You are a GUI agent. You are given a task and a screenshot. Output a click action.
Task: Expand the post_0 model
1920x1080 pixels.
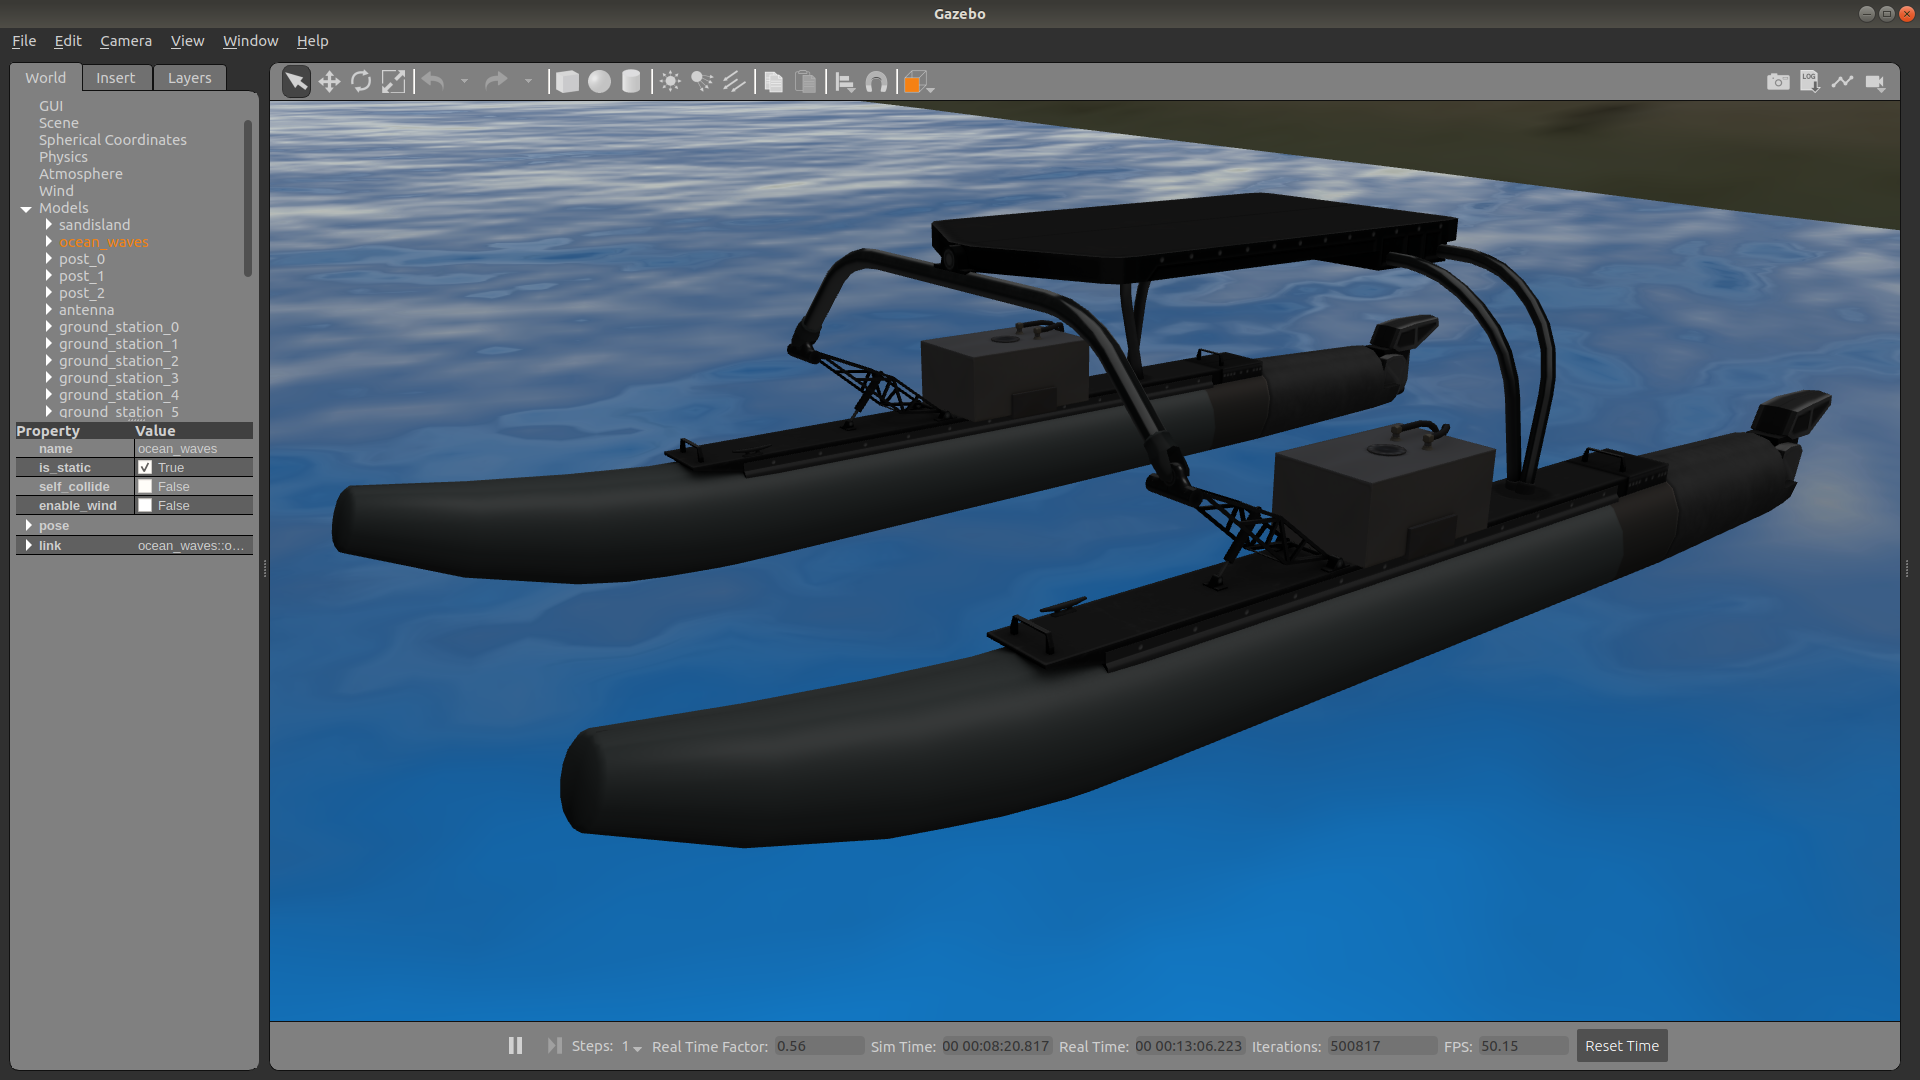click(48, 259)
